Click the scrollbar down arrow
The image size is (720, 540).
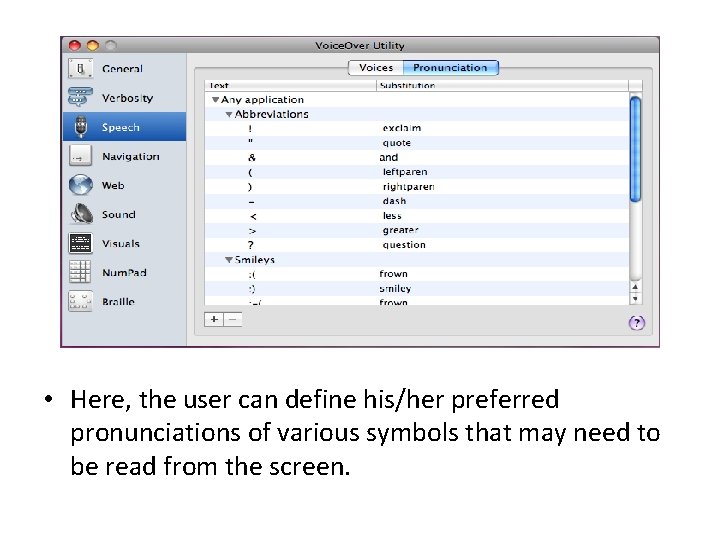click(x=635, y=298)
